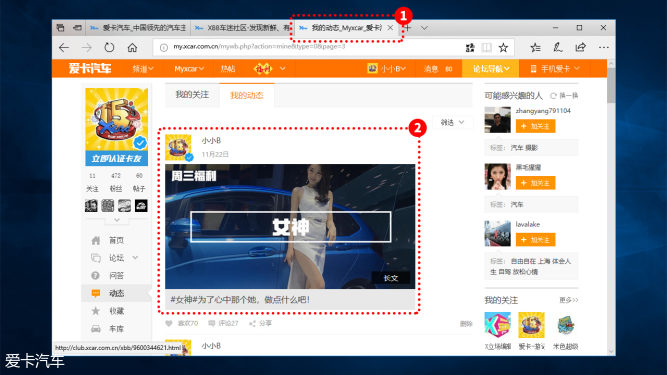Click 分享 share on post
The image size is (667, 375).
coord(260,324)
